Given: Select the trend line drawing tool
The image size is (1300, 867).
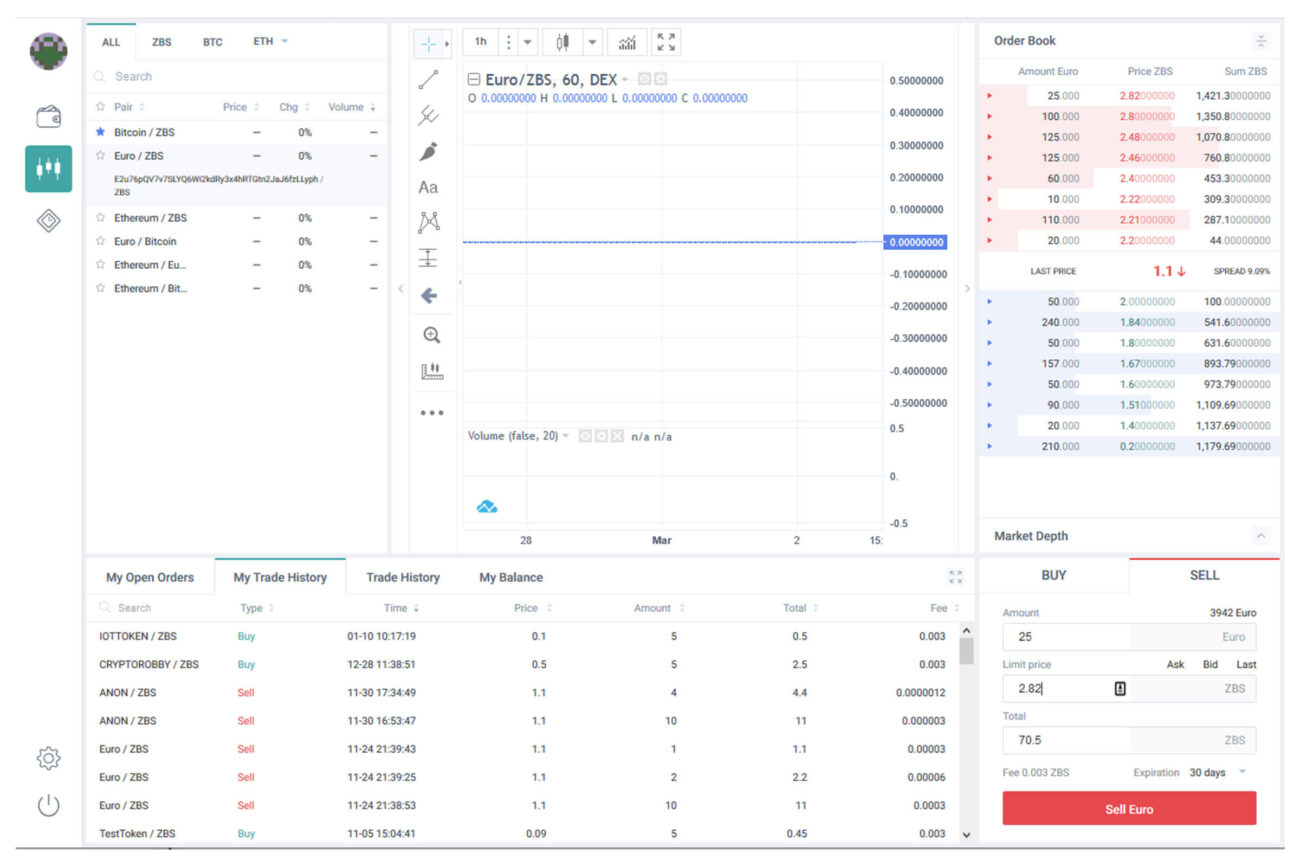Looking at the screenshot, I should (x=428, y=81).
